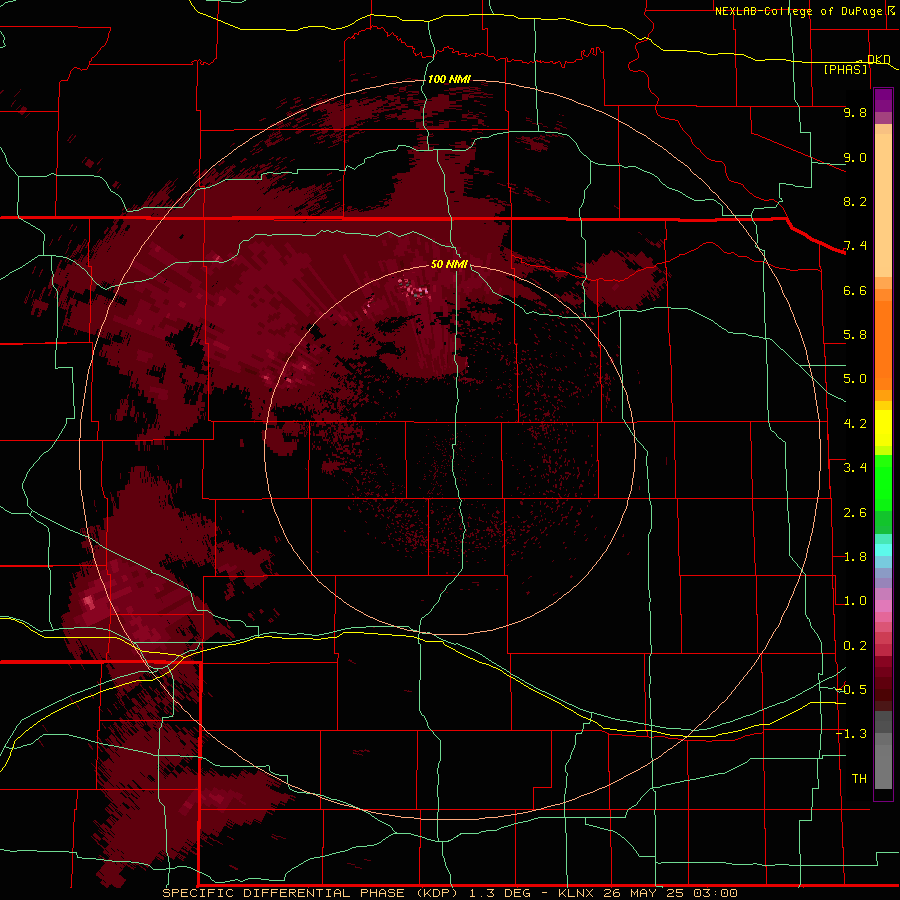Click the 5.0 value on the scale
Viewport: 900px width, 900px height.
pos(855,379)
